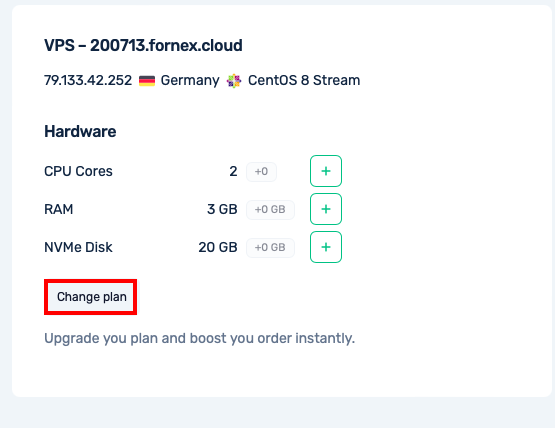Click the 20 GB disk value
The image size is (555, 428).
(218, 247)
